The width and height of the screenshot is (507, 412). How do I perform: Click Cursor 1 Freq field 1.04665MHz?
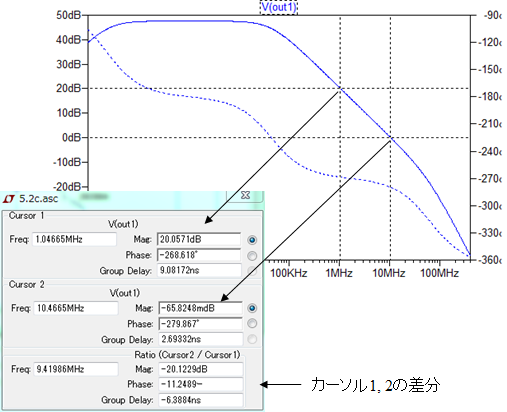pos(74,239)
